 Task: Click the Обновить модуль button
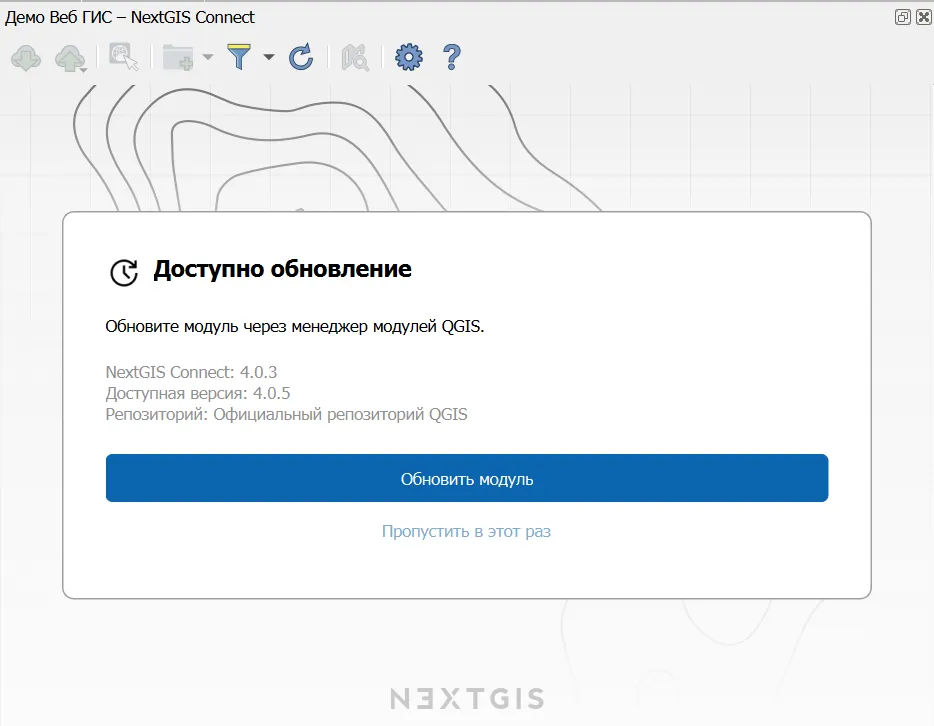point(467,478)
